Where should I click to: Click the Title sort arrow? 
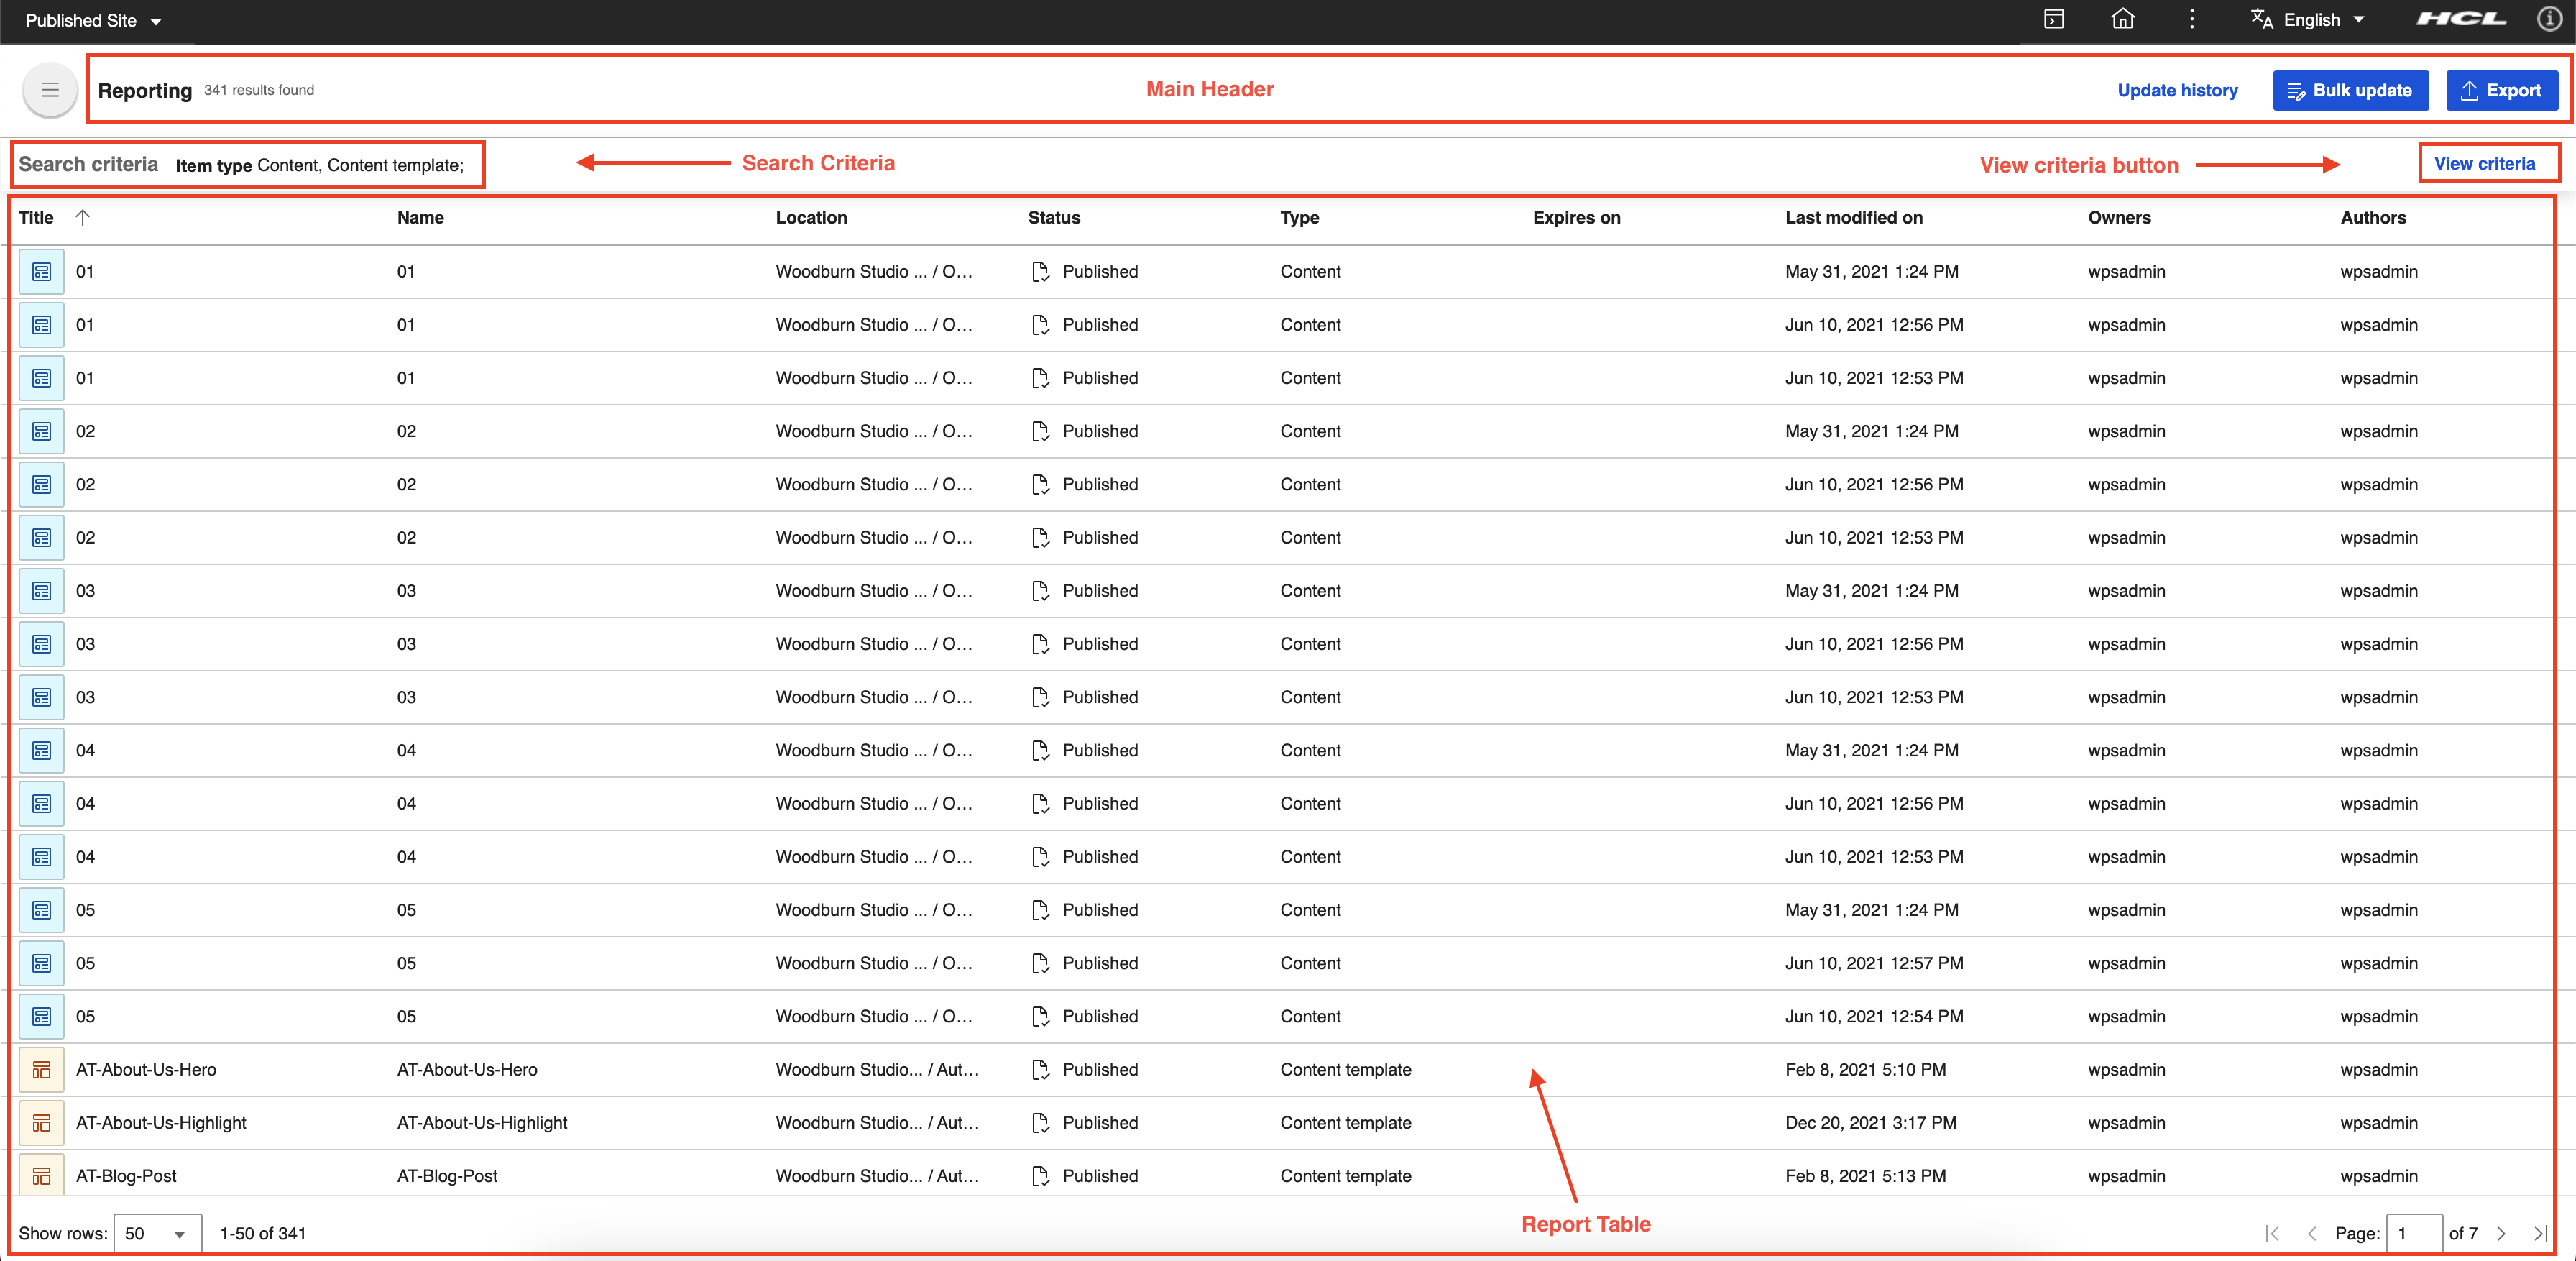(x=83, y=218)
